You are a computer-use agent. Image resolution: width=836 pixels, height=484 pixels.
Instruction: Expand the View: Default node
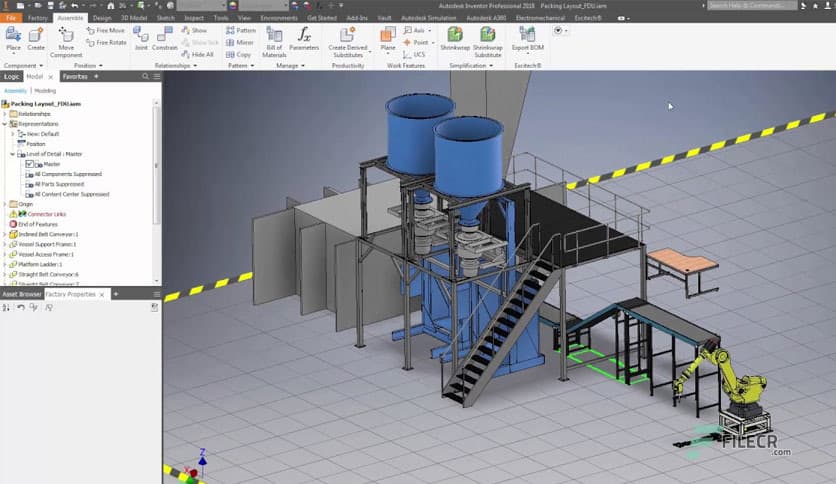coord(13,134)
